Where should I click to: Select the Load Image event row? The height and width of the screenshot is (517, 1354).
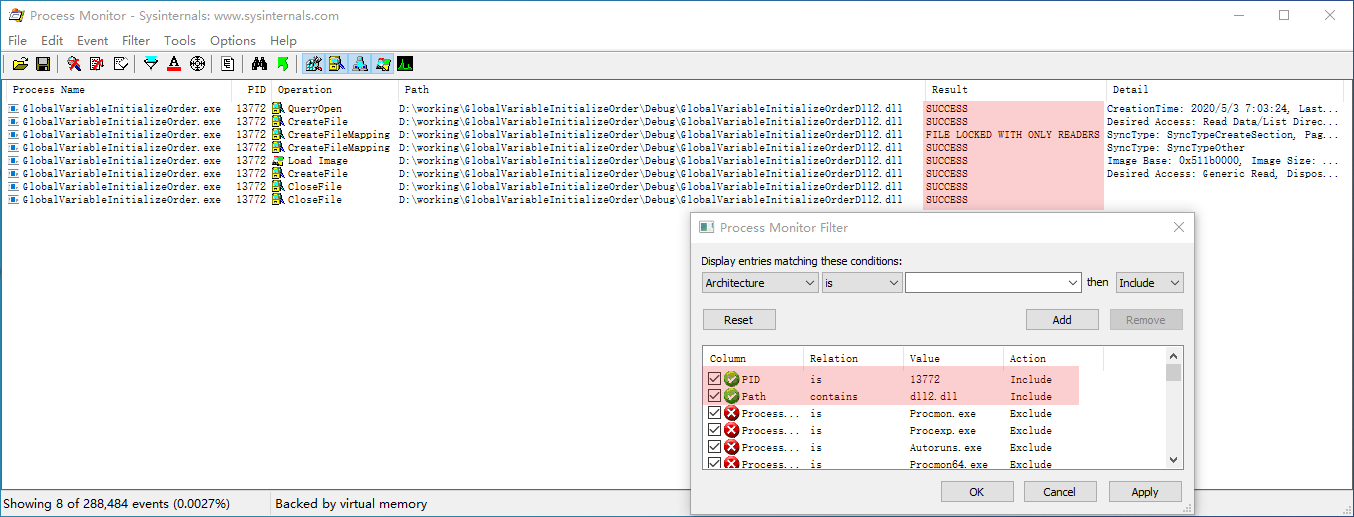pyautogui.click(x=675, y=160)
